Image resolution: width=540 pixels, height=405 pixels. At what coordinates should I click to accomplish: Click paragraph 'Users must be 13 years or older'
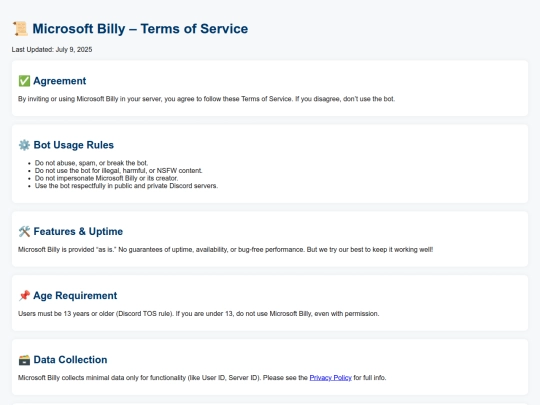(198, 314)
